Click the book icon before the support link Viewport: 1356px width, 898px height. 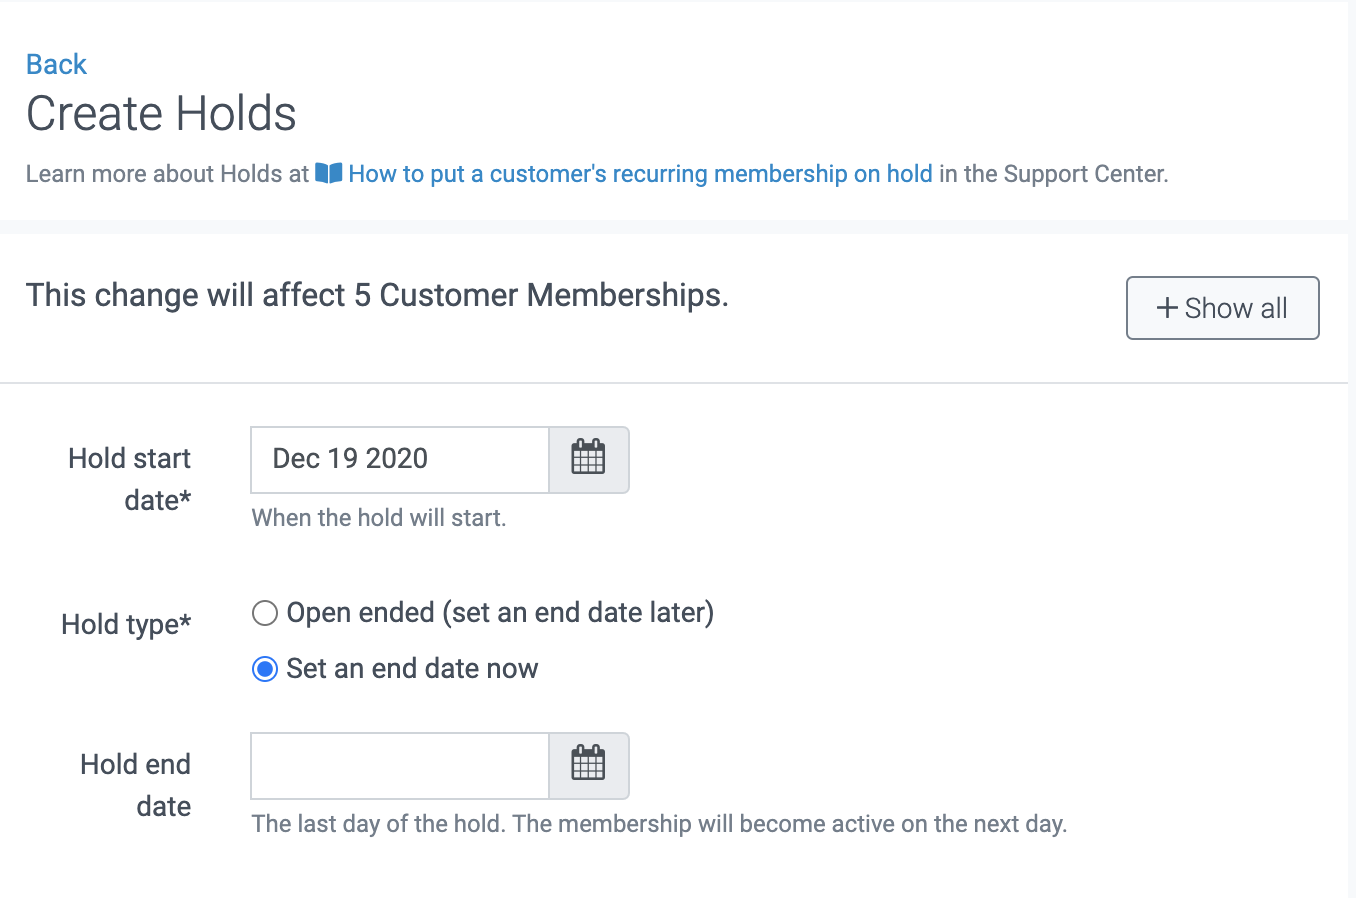point(327,173)
